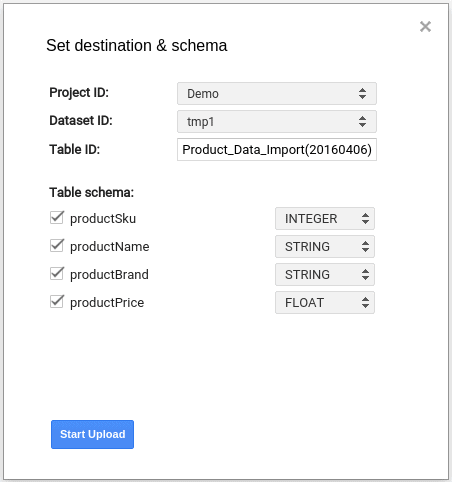Click the productPrice field label
The width and height of the screenshot is (452, 482).
pyautogui.click(x=107, y=303)
